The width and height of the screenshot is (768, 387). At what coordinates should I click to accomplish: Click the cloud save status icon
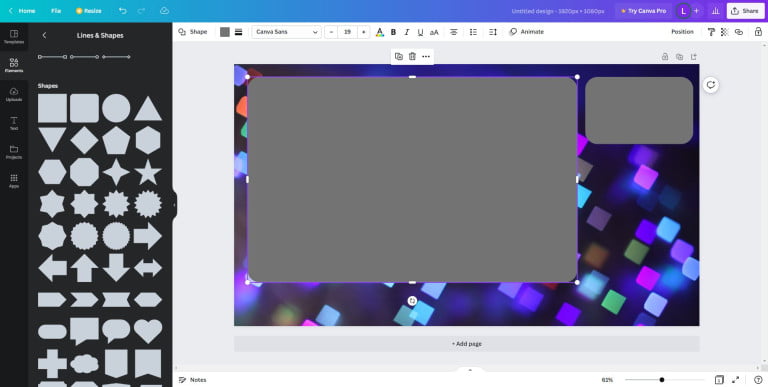click(x=165, y=11)
